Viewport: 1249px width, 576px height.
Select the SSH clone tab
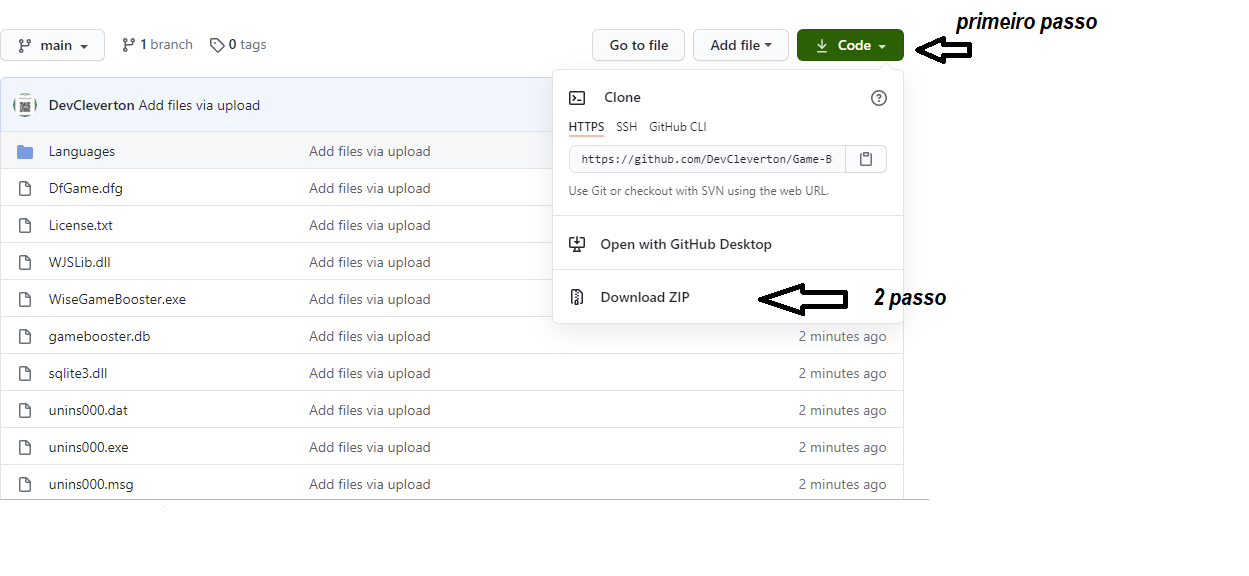(626, 127)
